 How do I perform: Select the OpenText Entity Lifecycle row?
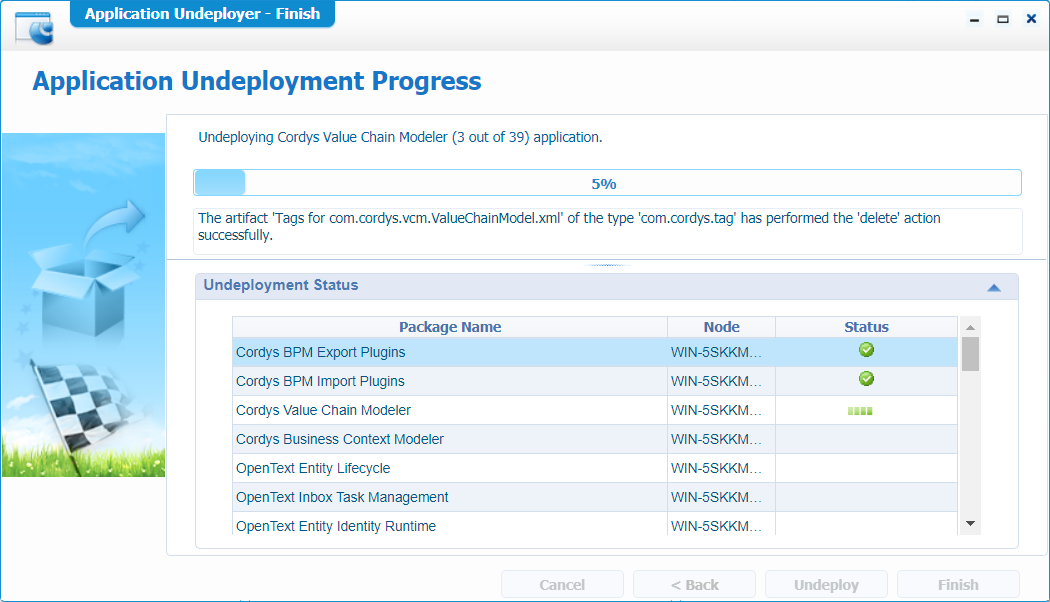point(595,468)
